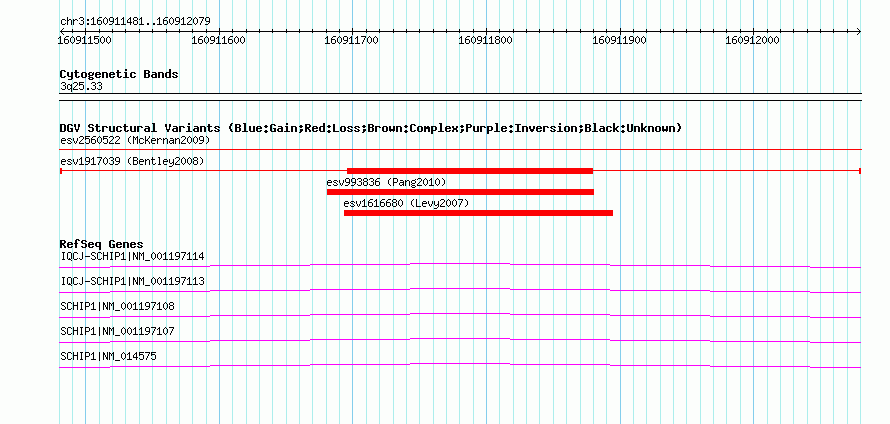The image size is (890, 424).
Task: Open gene IQCJ-SCHIP1|NM_001197114
Action: (132, 257)
